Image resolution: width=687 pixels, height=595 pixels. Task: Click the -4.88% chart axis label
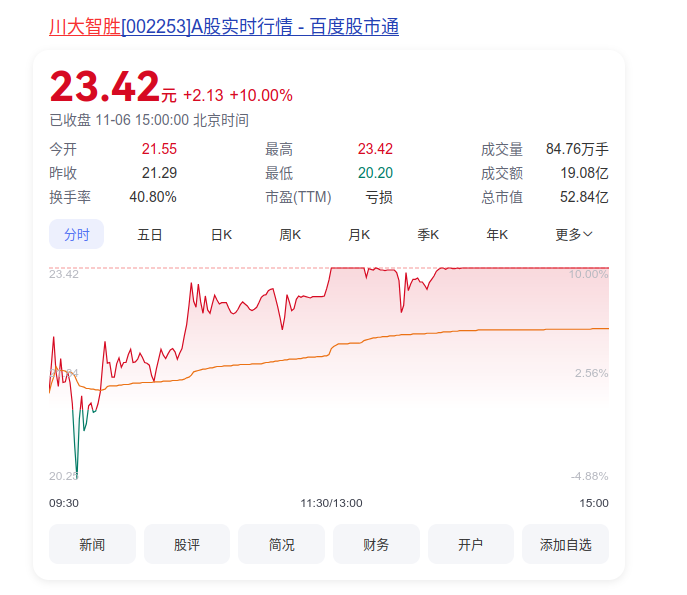coord(590,476)
